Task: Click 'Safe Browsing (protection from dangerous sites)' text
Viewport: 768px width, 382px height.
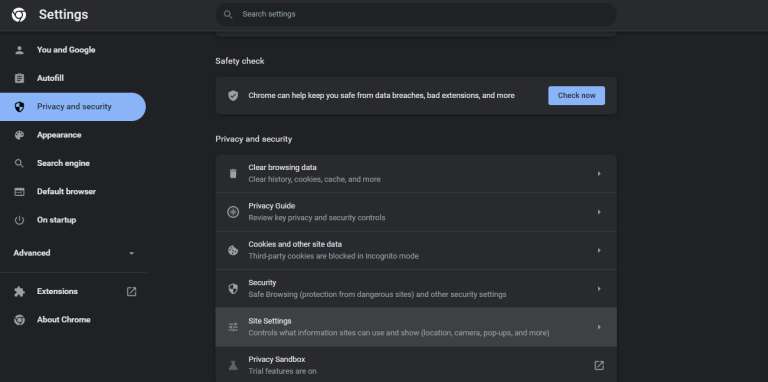Action: click(x=377, y=295)
